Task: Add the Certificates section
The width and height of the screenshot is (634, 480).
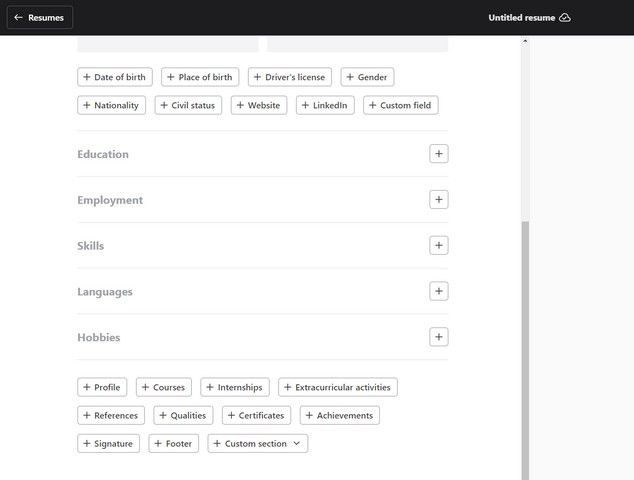Action: [257, 415]
